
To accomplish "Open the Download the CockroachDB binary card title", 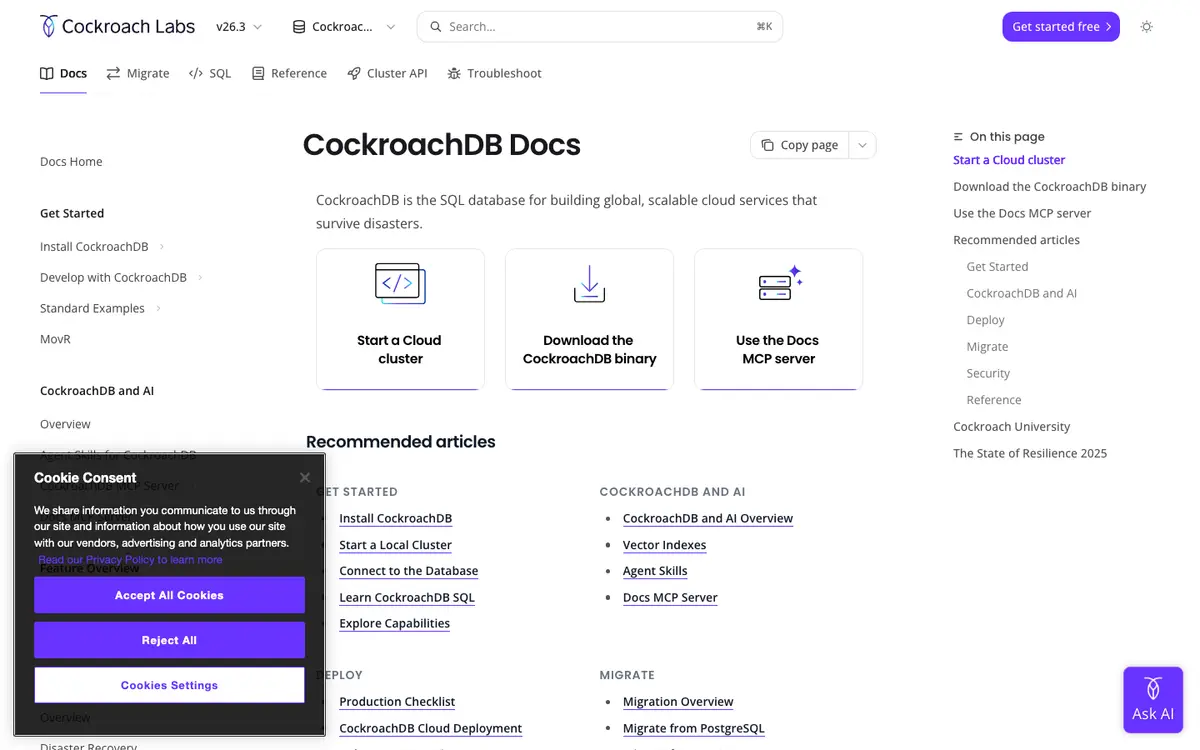I will click(x=589, y=349).
